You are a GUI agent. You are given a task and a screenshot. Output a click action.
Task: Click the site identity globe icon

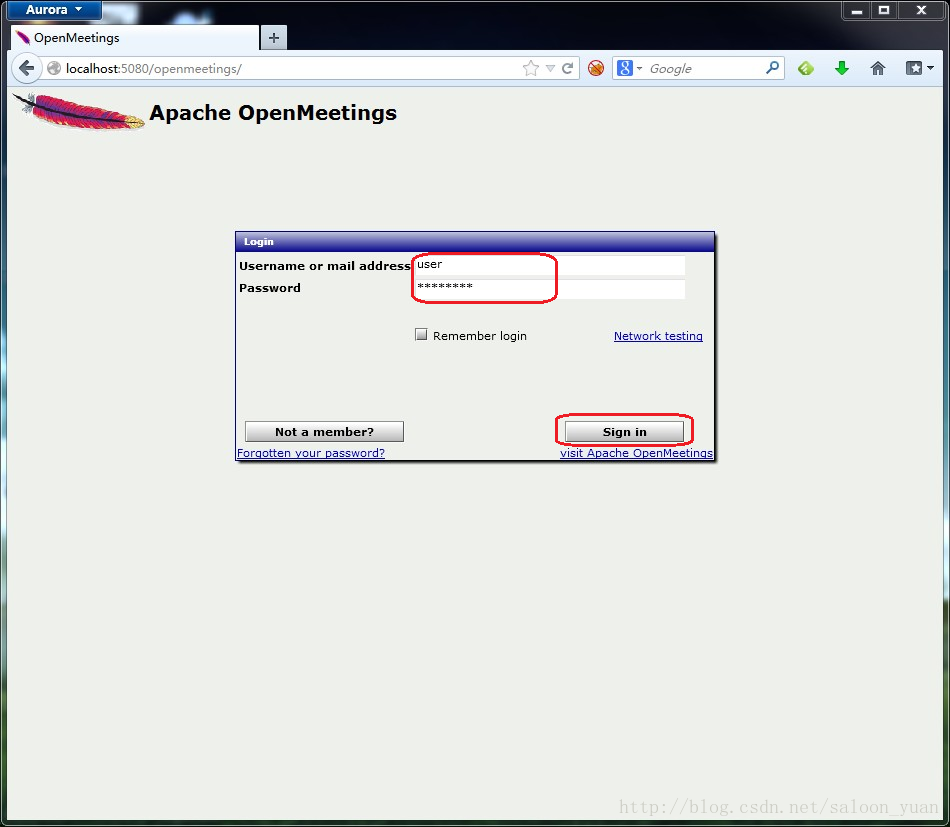tap(54, 68)
